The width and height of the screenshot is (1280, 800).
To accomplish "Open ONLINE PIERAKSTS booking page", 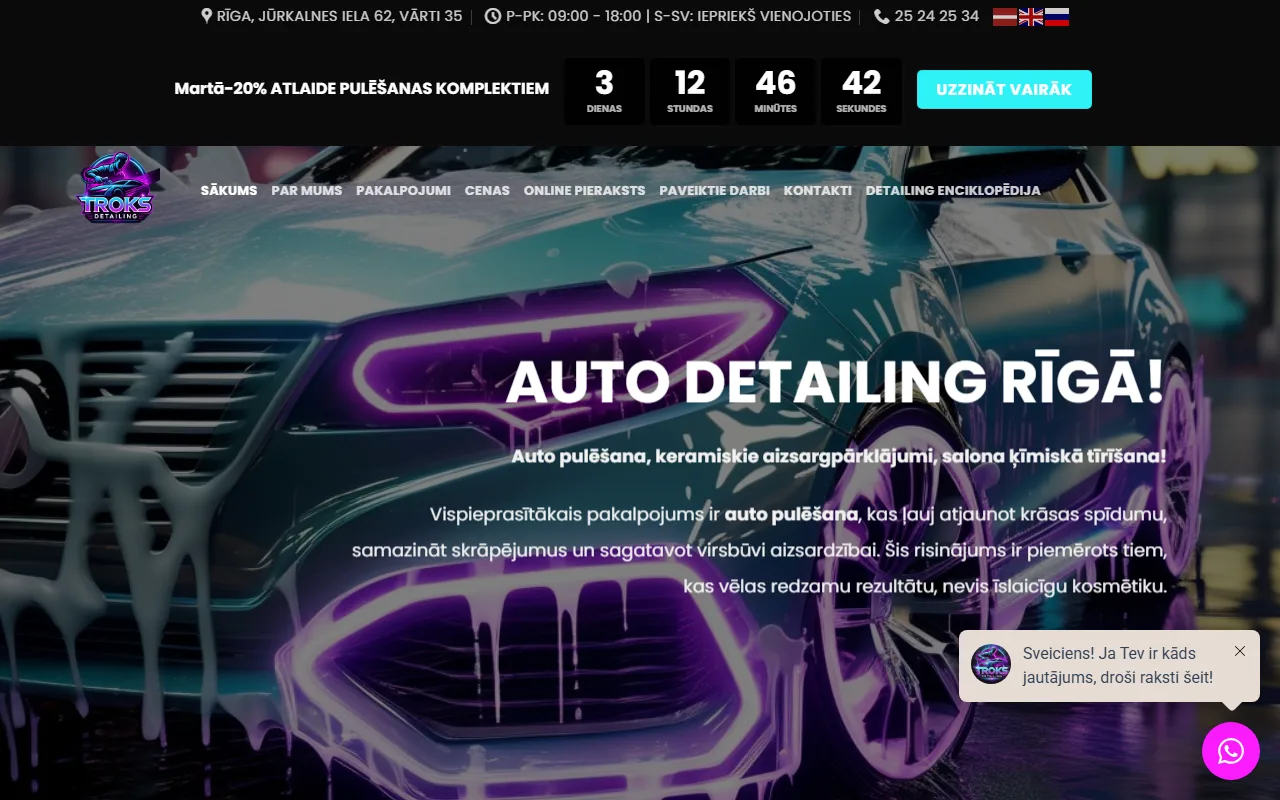I will tap(584, 190).
